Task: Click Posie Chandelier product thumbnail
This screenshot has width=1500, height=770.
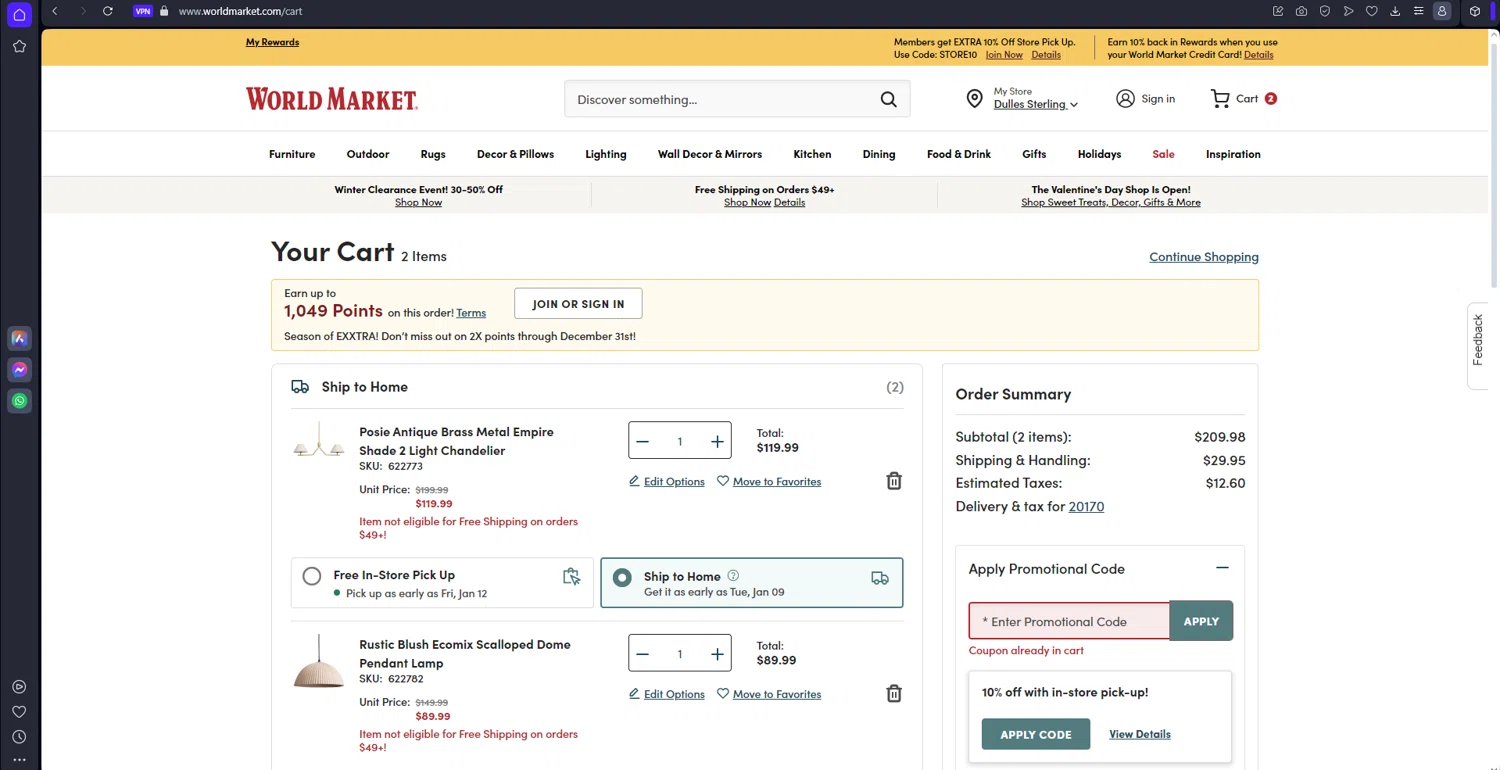Action: point(318,441)
